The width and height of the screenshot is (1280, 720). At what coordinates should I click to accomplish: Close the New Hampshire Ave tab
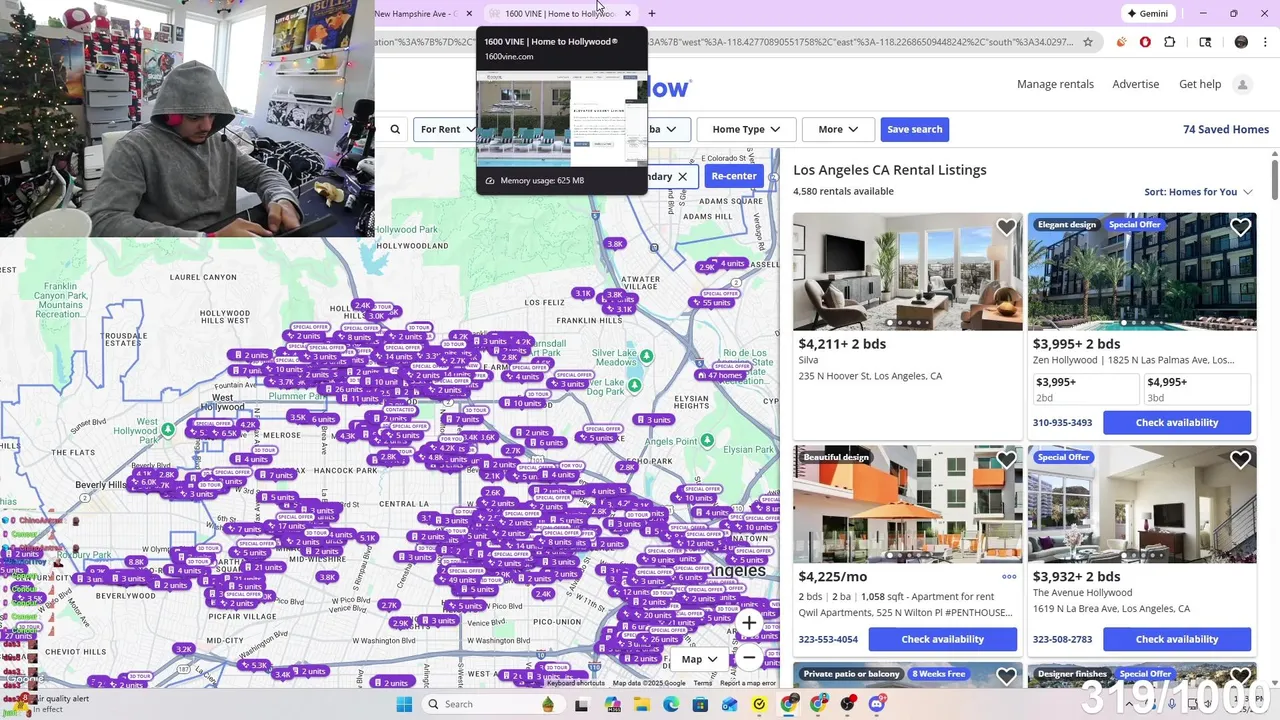coord(469,13)
